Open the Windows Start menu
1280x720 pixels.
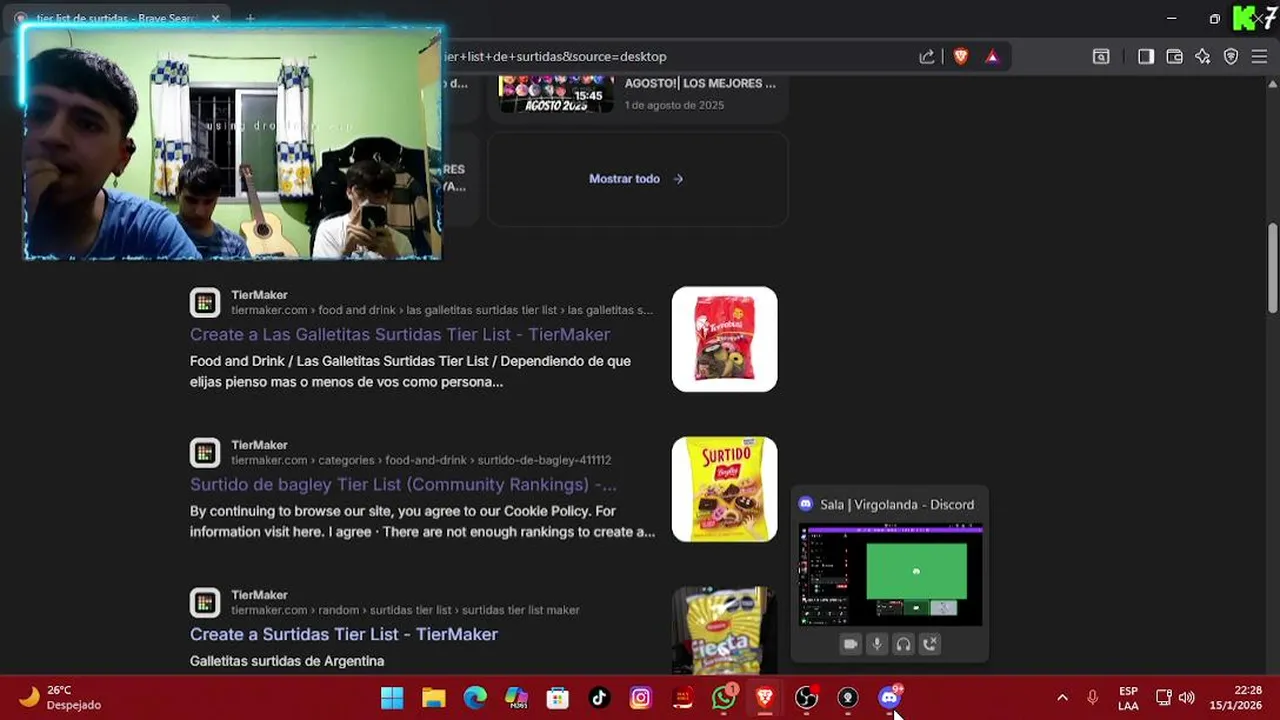click(392, 698)
